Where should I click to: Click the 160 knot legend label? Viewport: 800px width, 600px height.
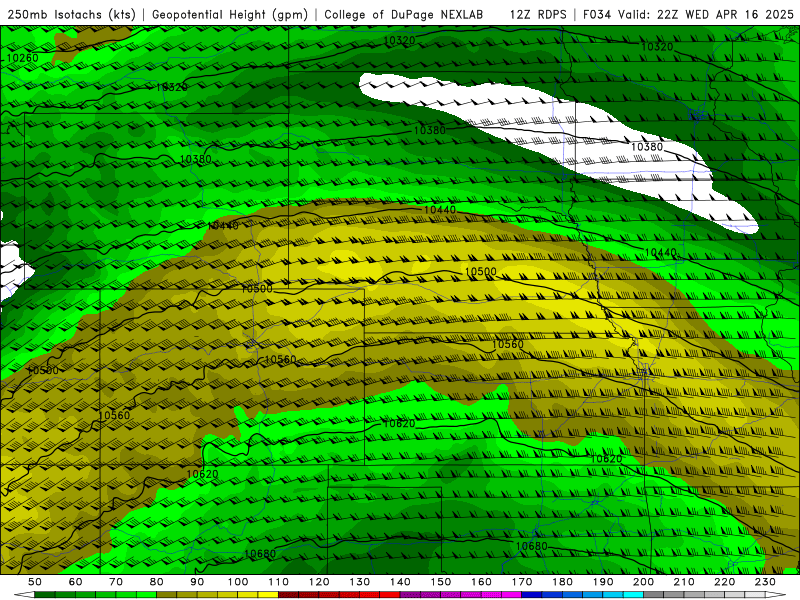tap(482, 582)
